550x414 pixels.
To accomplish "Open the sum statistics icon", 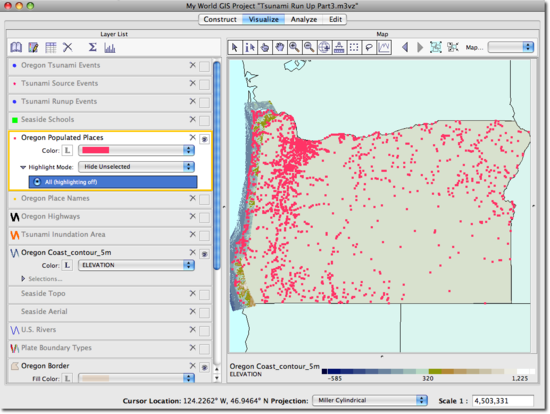I will [x=92, y=47].
